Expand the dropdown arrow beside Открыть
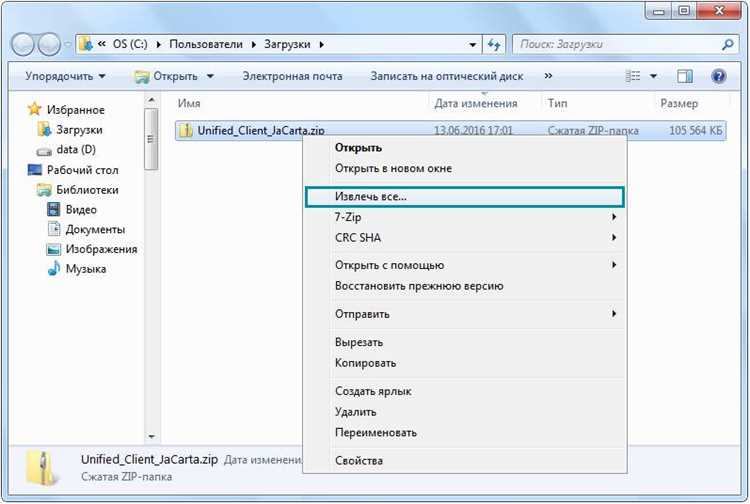The image size is (750, 504). coord(210,77)
